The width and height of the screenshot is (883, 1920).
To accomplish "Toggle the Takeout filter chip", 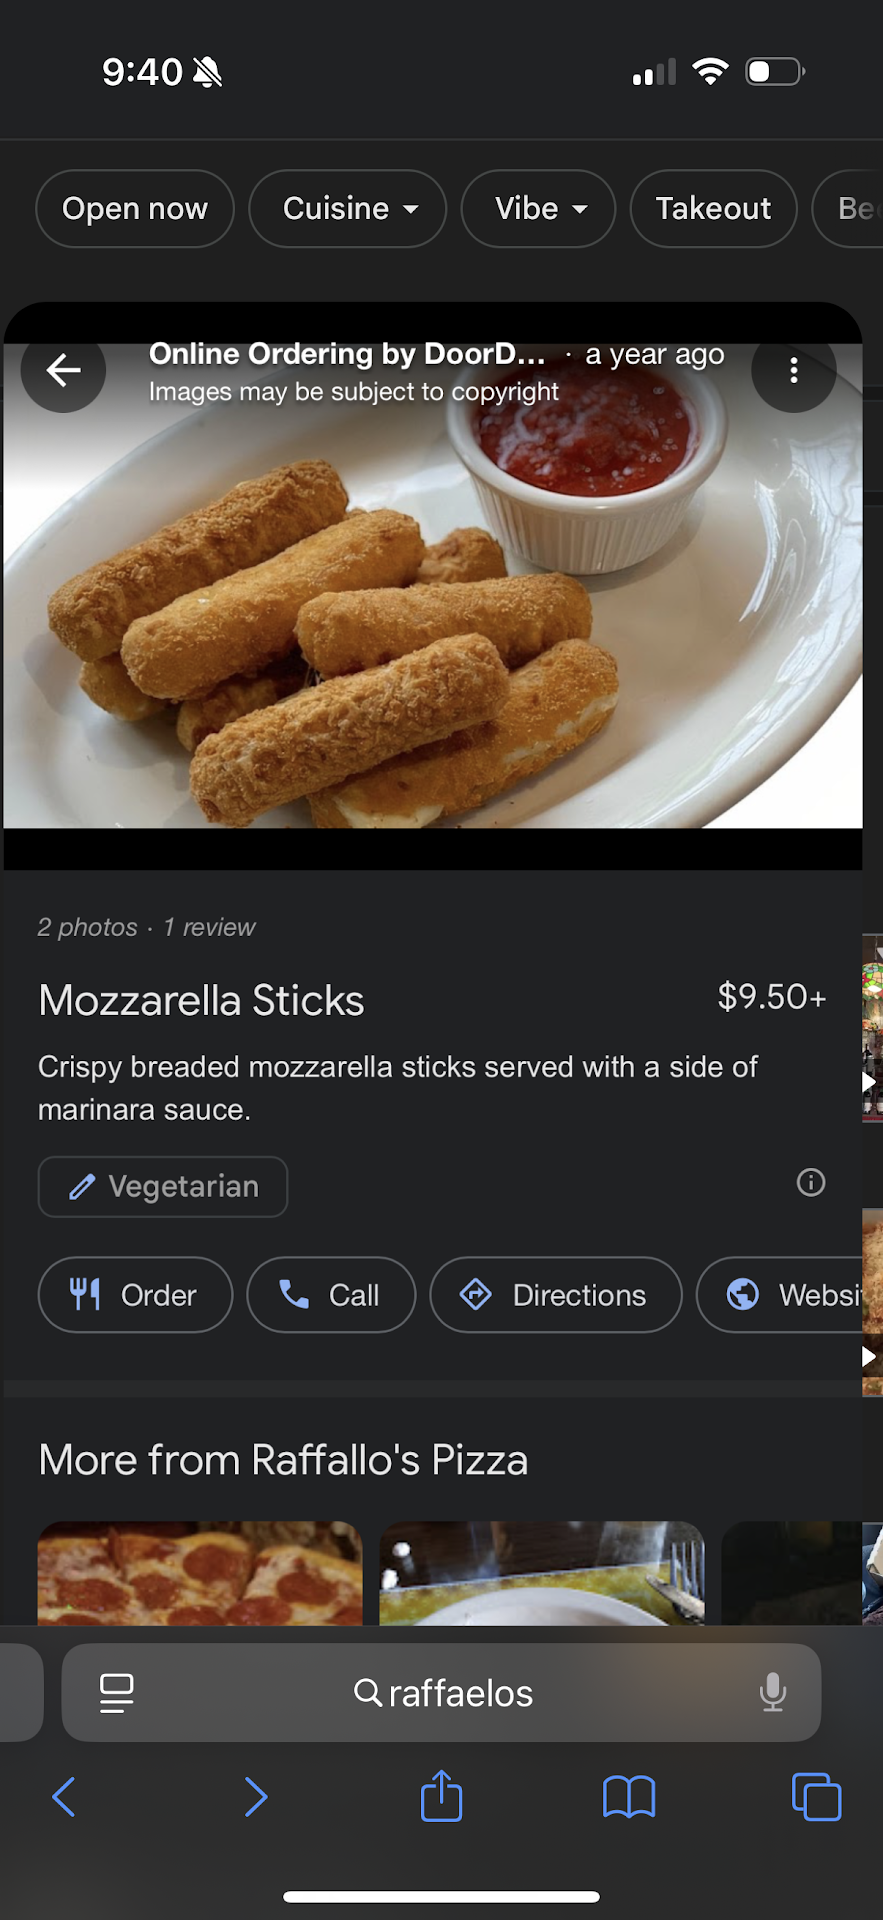I will coord(713,209).
